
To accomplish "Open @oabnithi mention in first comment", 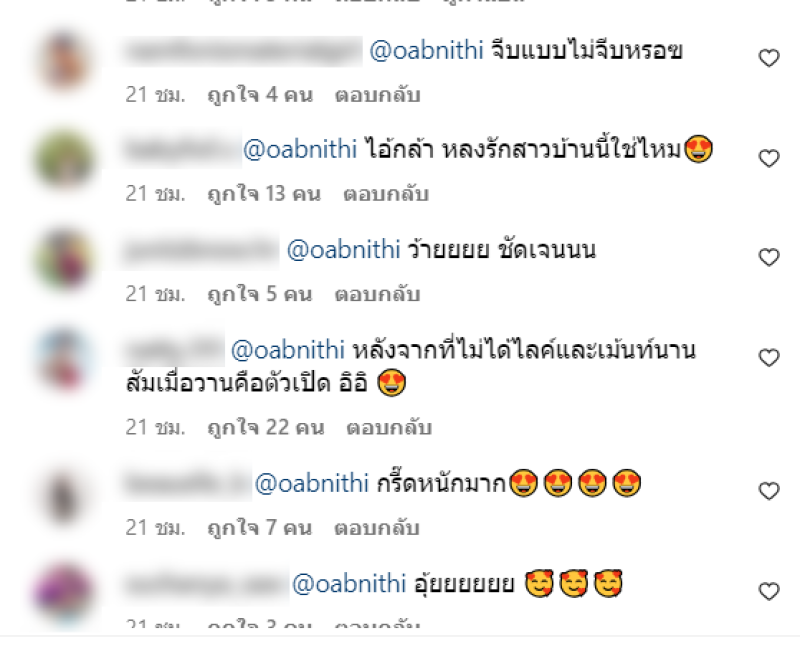I will click(x=426, y=51).
